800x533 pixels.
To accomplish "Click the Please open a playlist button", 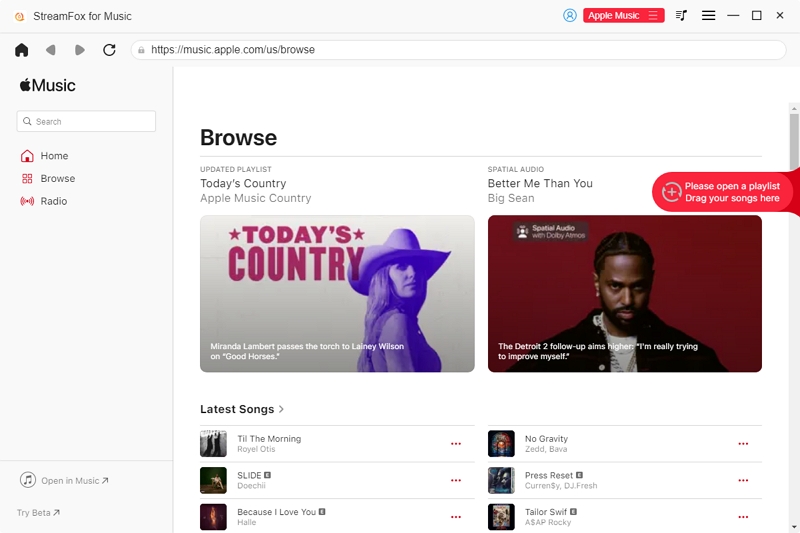I will point(723,192).
